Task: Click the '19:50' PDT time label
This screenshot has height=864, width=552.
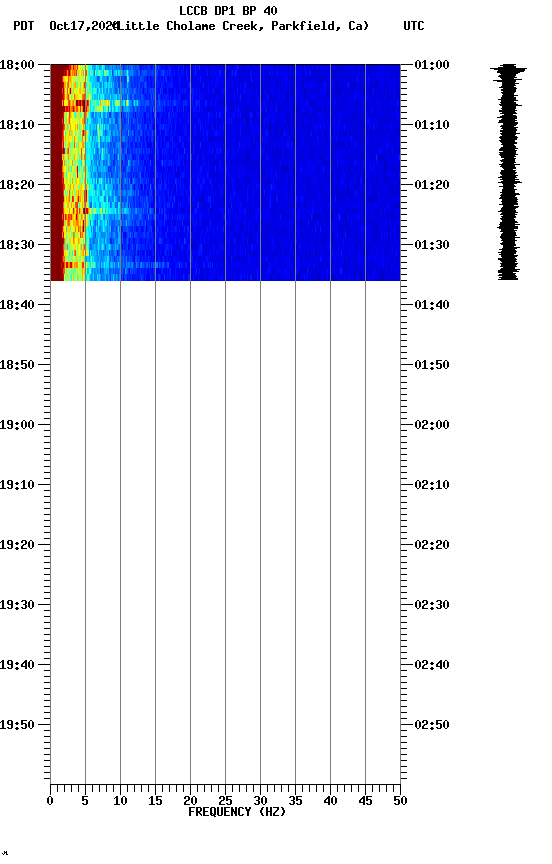Action: pos(17,725)
